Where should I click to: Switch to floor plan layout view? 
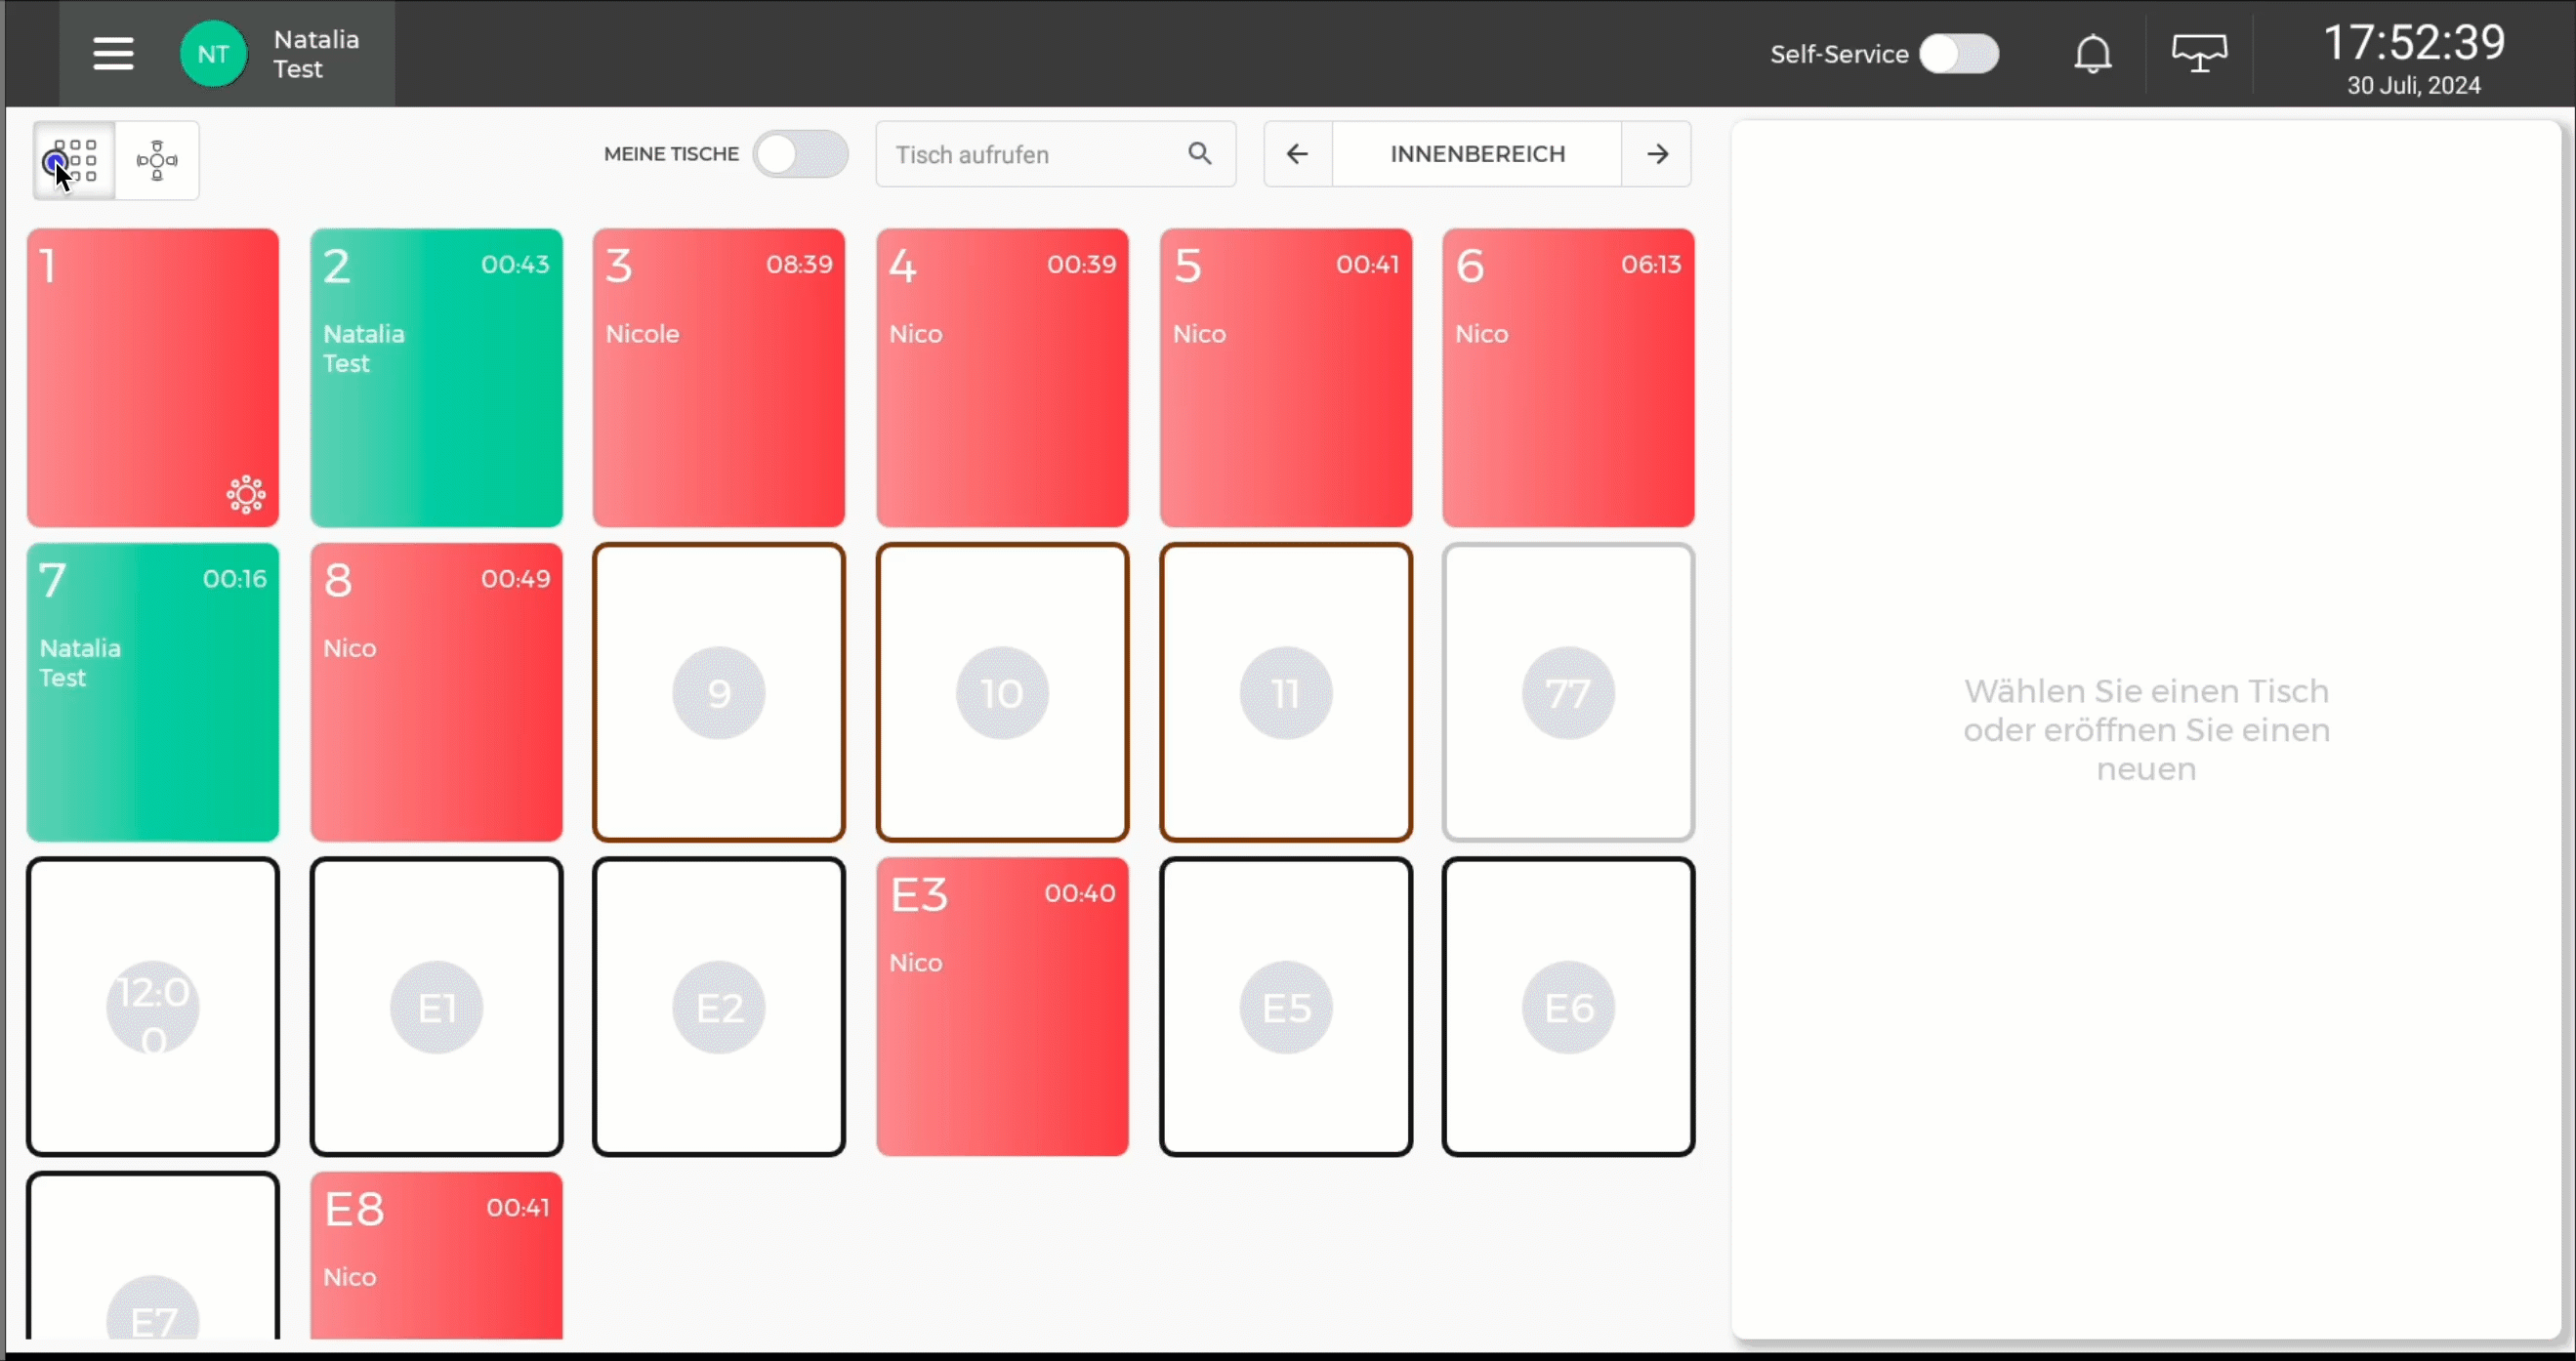pyautogui.click(x=157, y=160)
